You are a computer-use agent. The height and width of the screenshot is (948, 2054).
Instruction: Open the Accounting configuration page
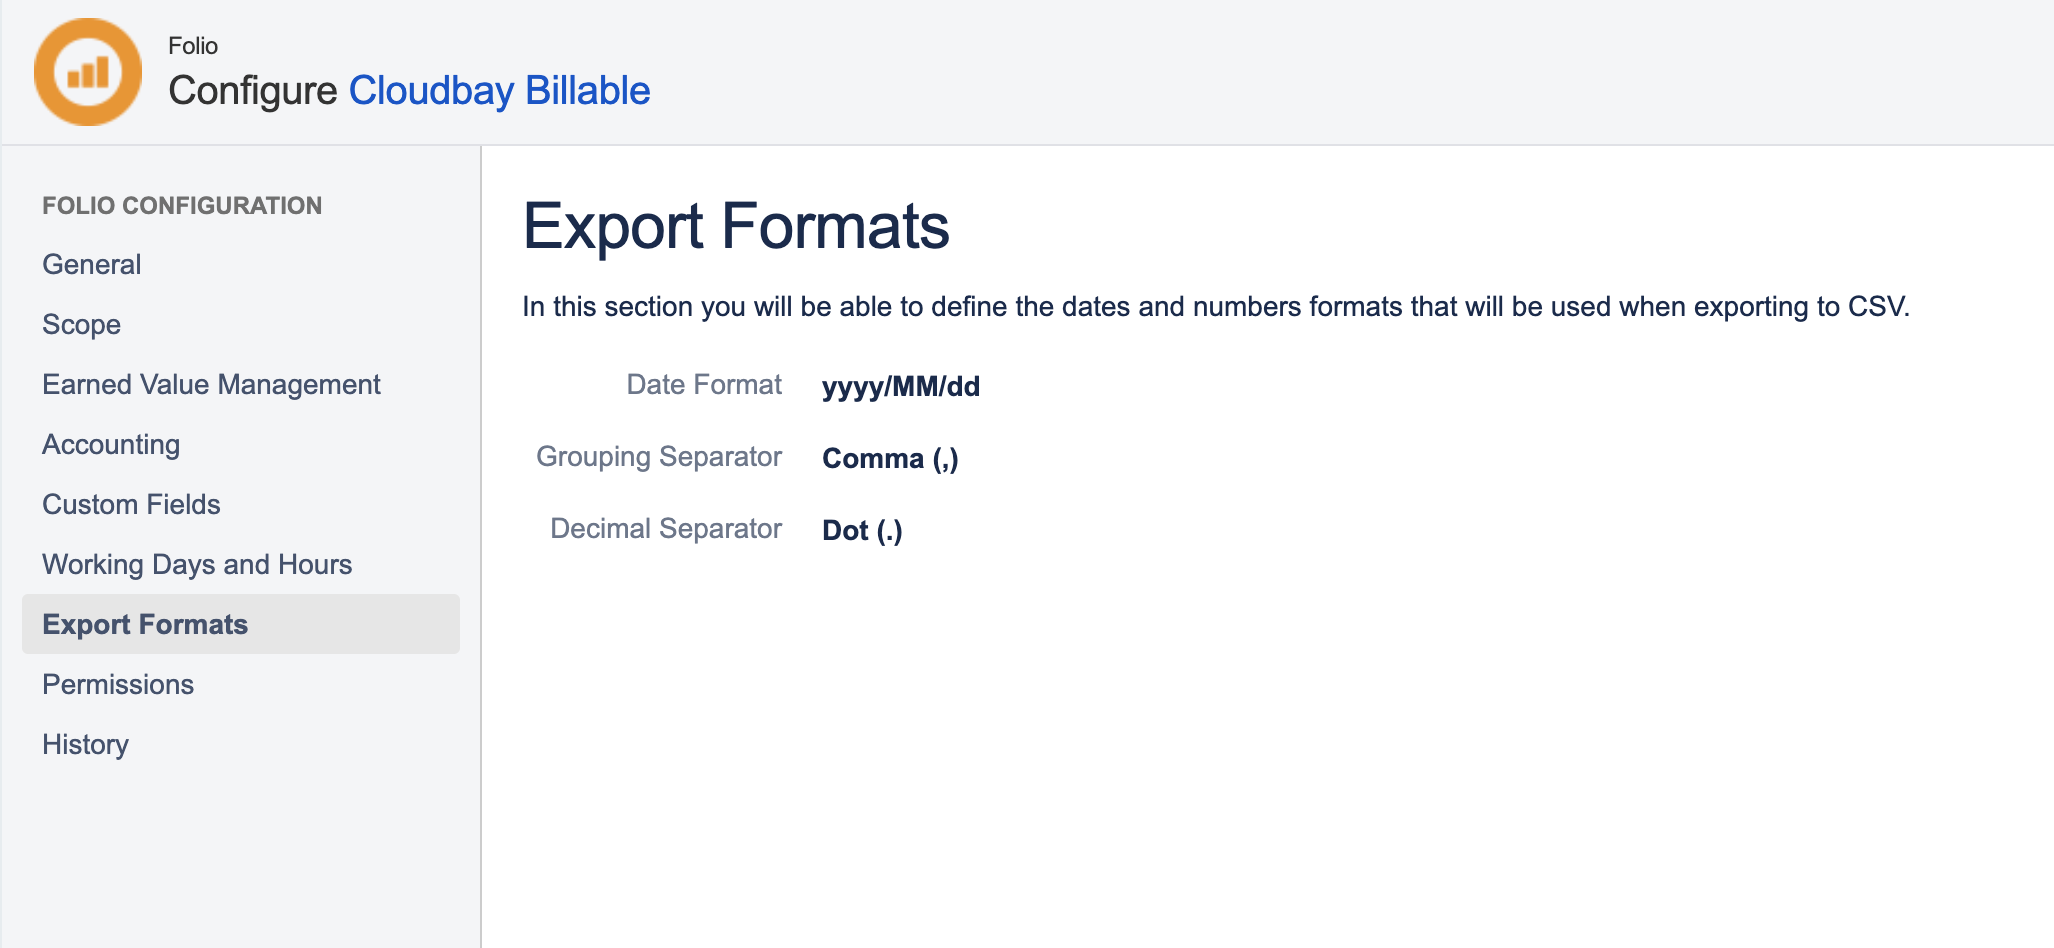[x=110, y=444]
